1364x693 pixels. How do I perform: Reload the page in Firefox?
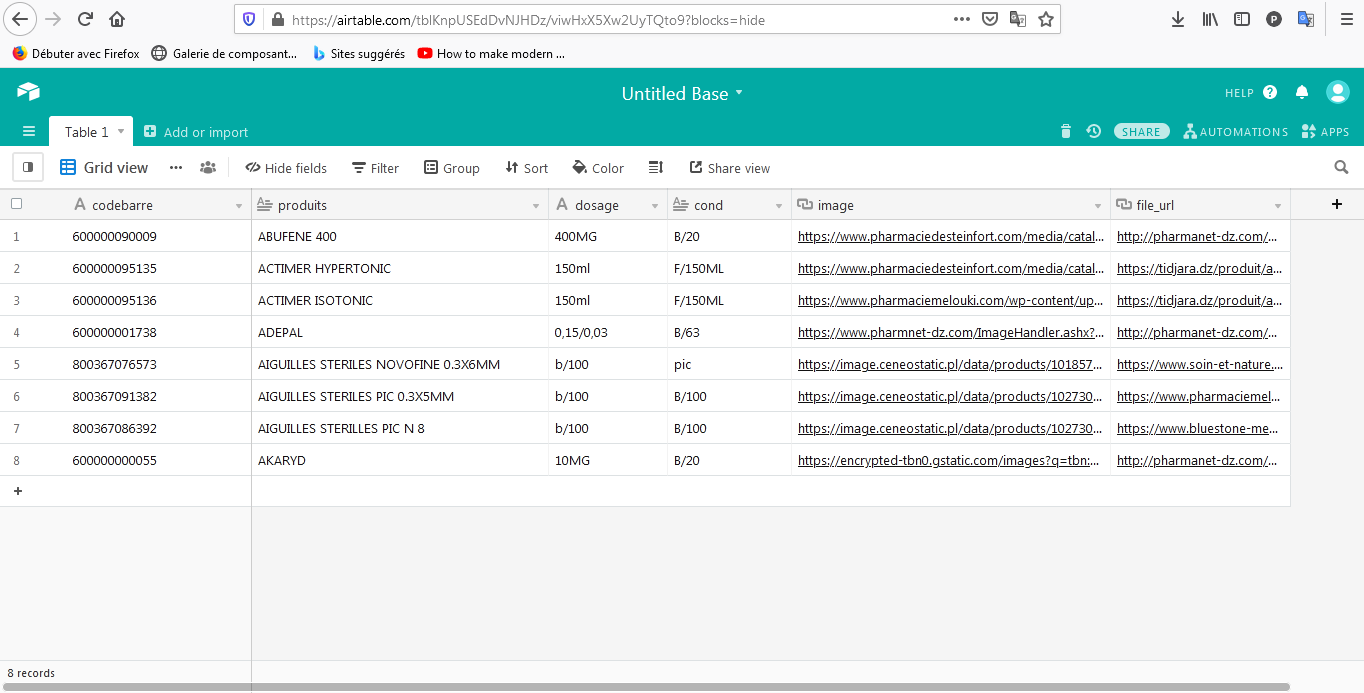(x=85, y=19)
